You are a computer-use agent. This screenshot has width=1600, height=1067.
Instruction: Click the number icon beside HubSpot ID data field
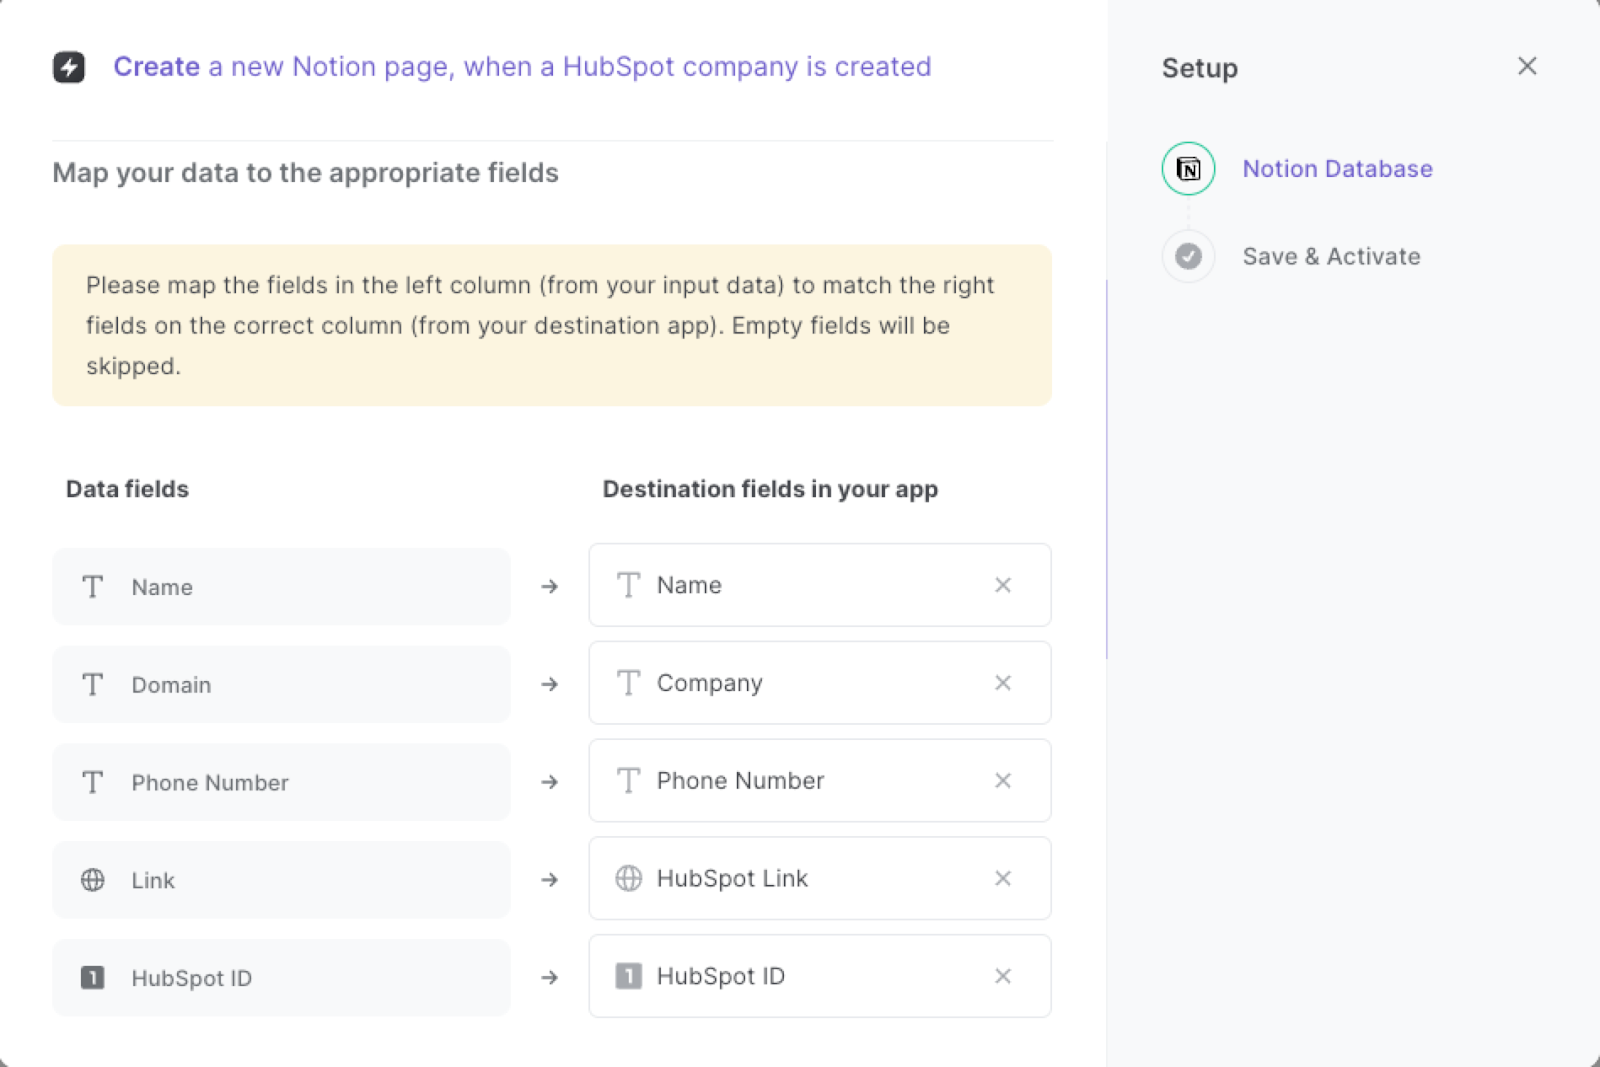pos(93,978)
